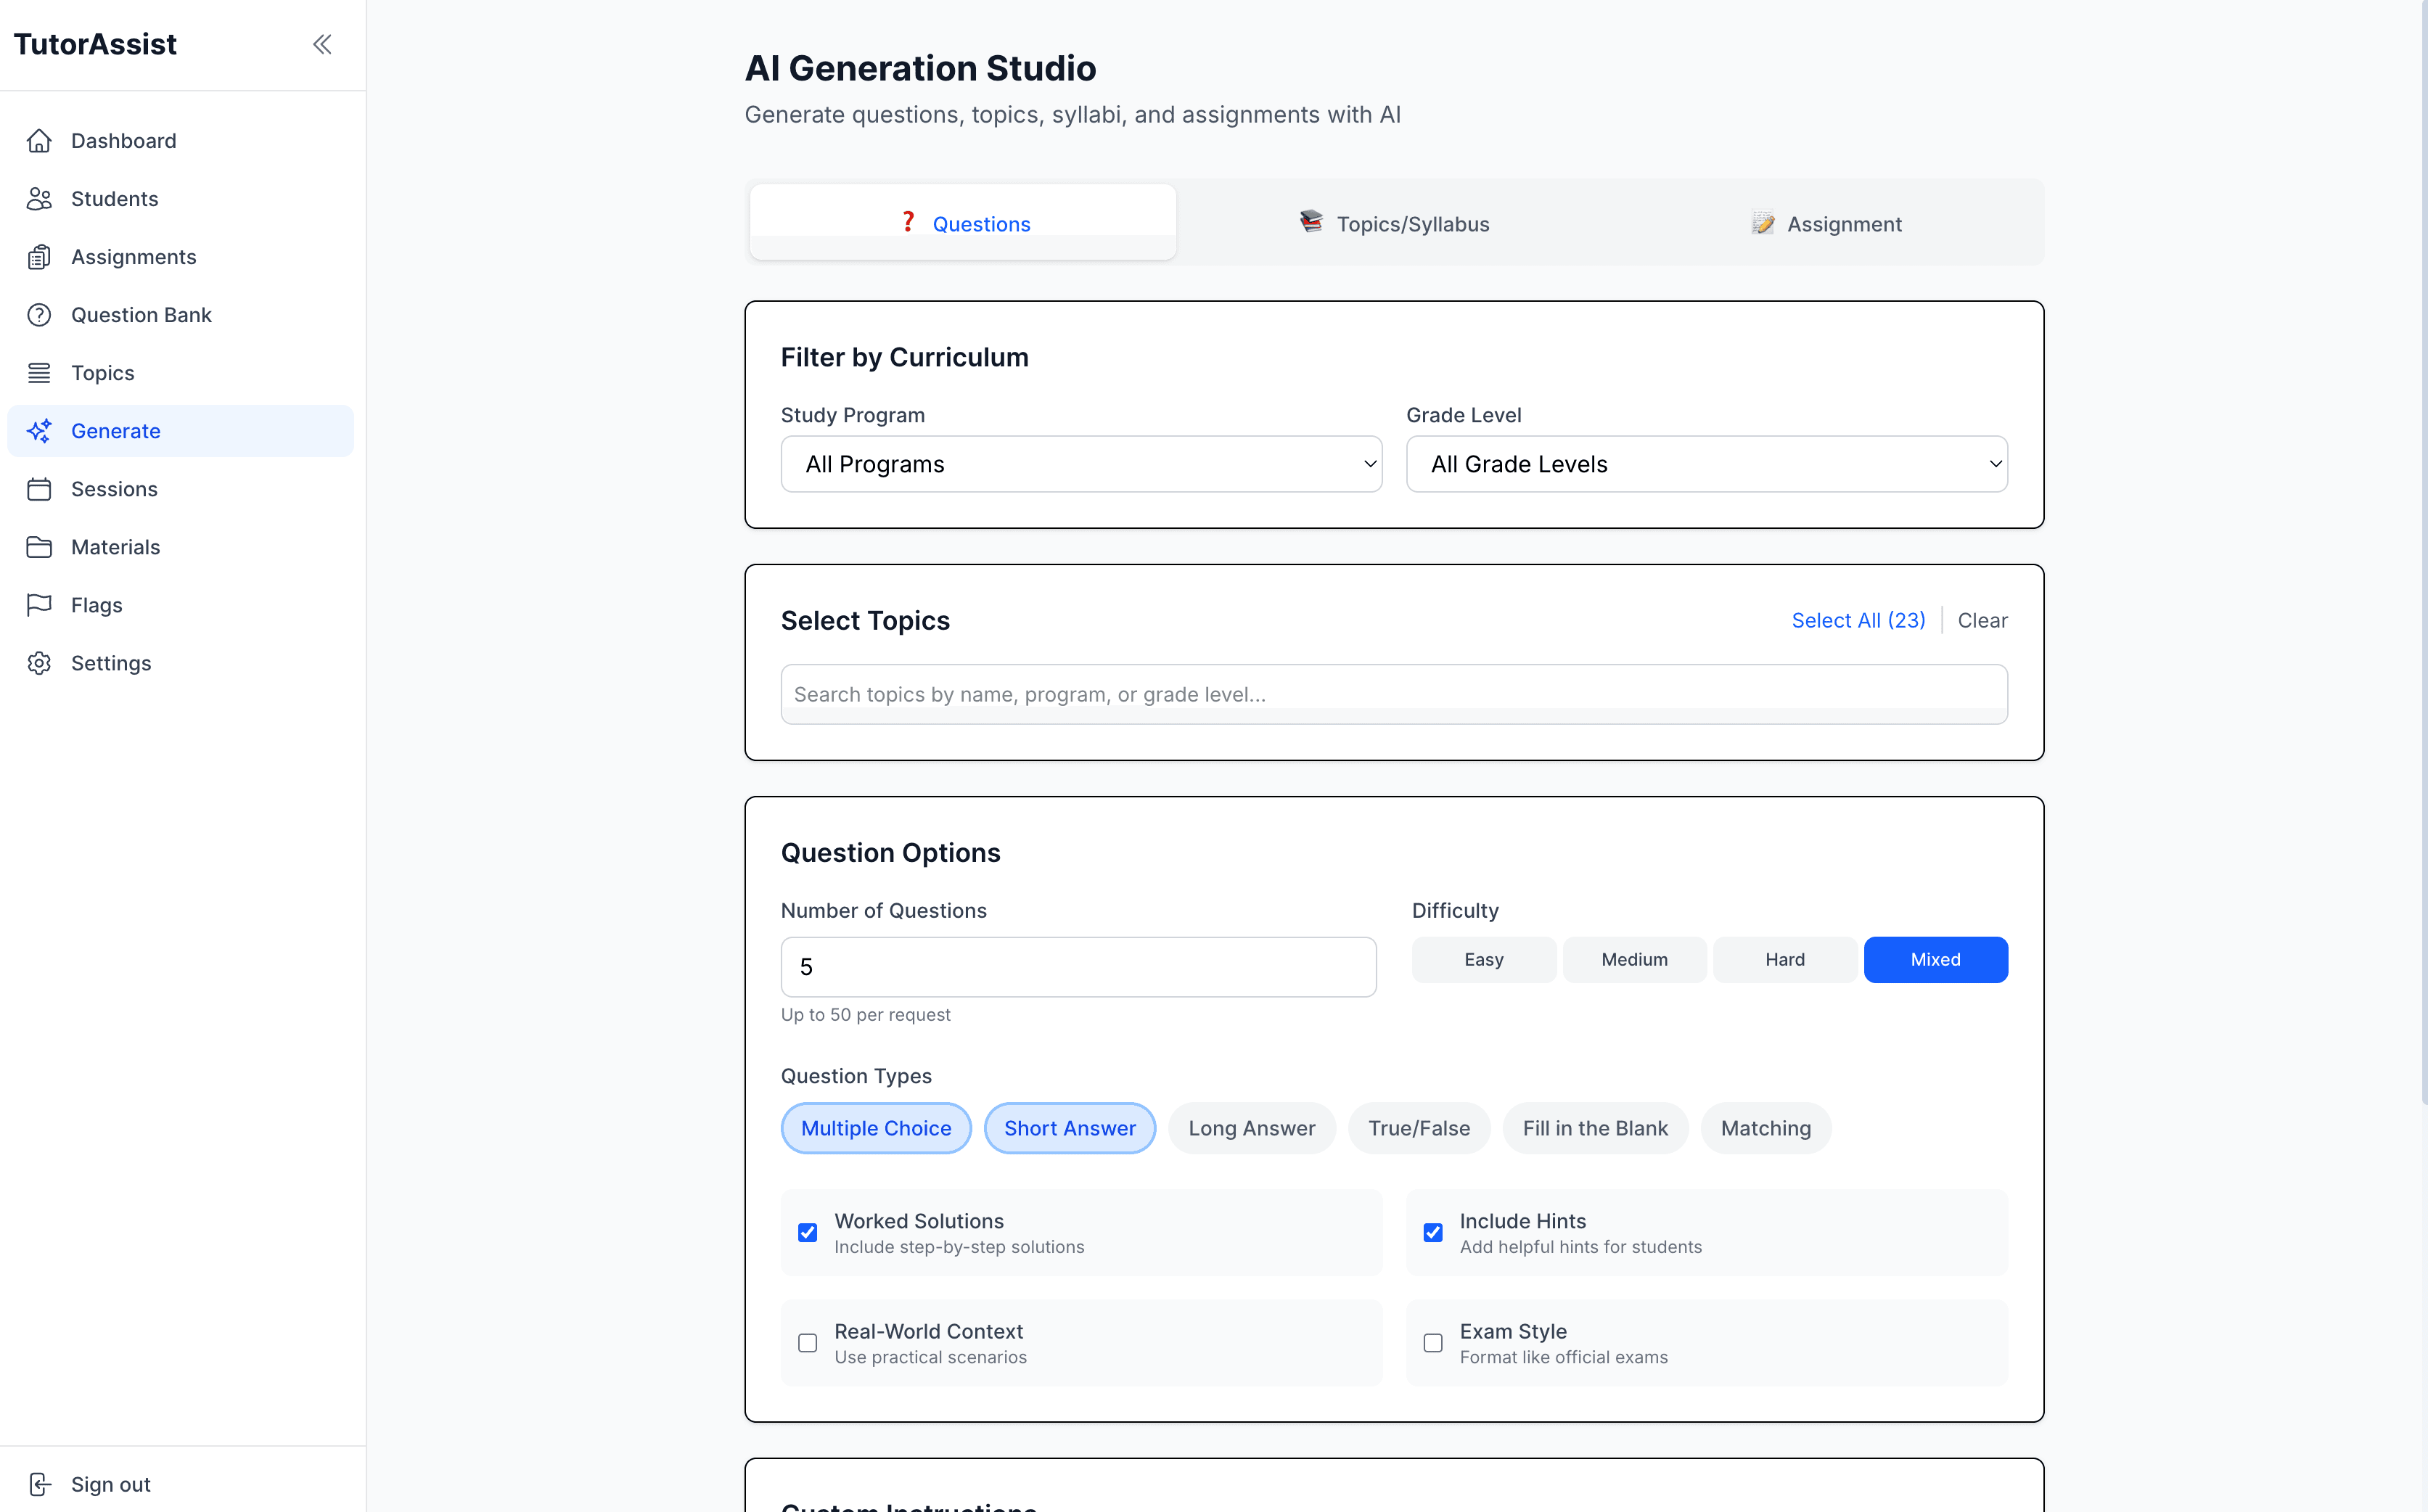This screenshot has height=1512, width=2428.
Task: Open Settings from the sidebar
Action: pos(180,663)
